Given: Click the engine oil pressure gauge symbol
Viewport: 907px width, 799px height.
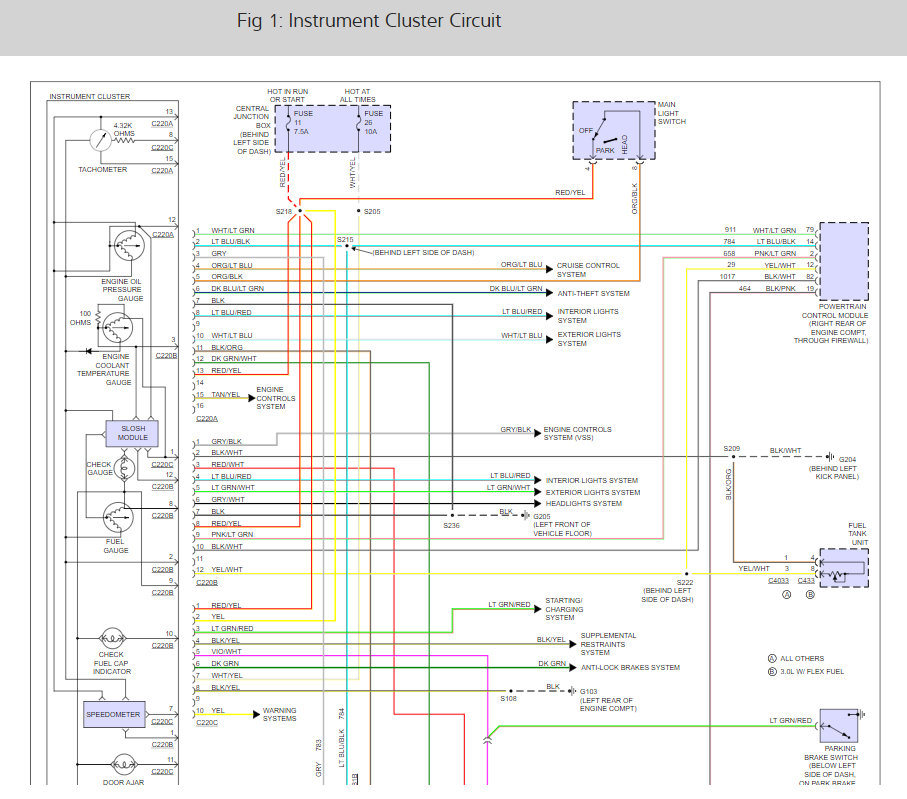Looking at the screenshot, I should pyautogui.click(x=129, y=246).
